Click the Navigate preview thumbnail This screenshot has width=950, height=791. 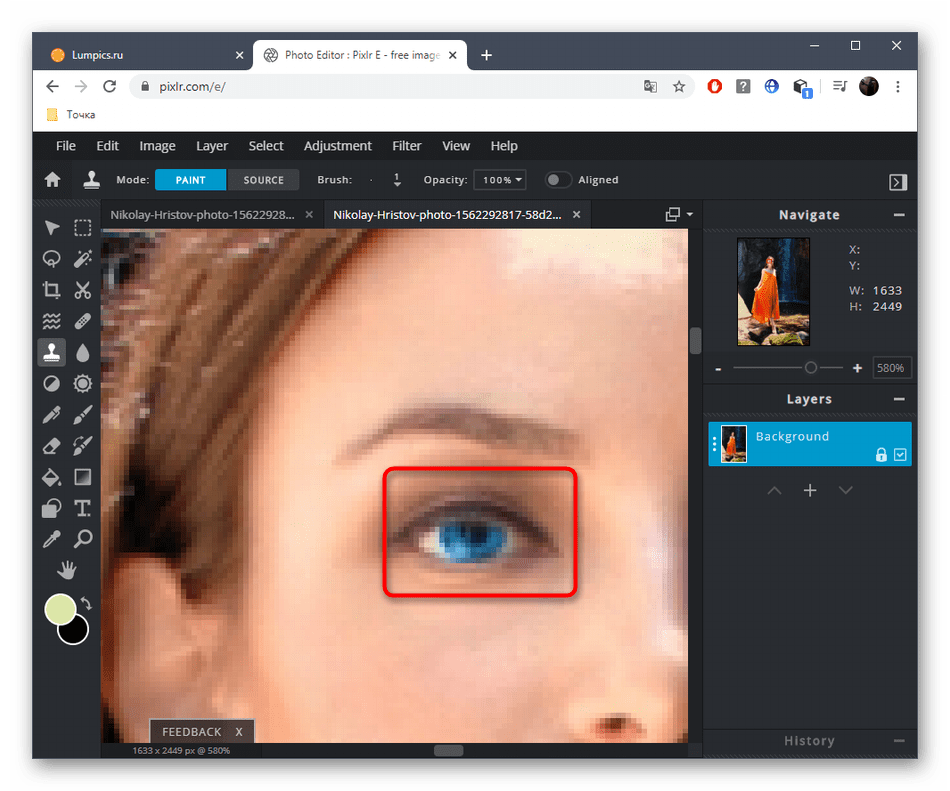(x=773, y=291)
